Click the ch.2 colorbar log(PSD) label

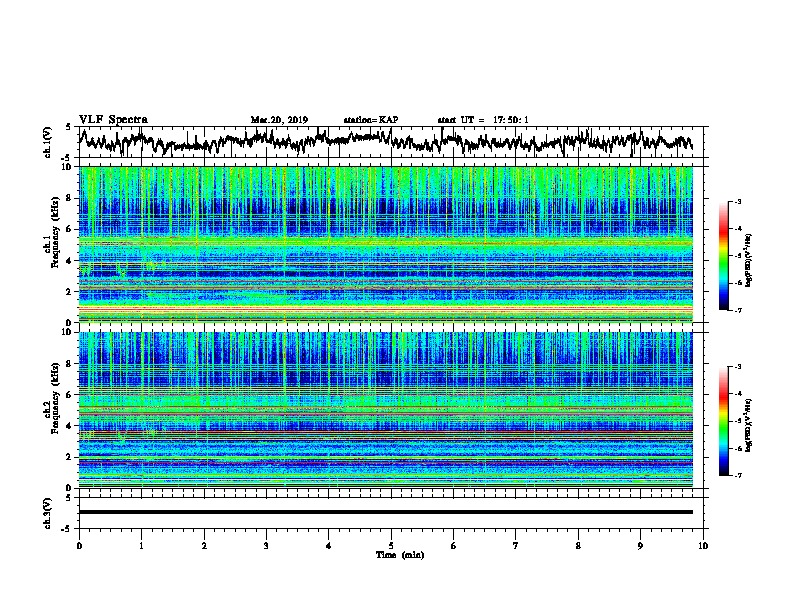pos(749,425)
